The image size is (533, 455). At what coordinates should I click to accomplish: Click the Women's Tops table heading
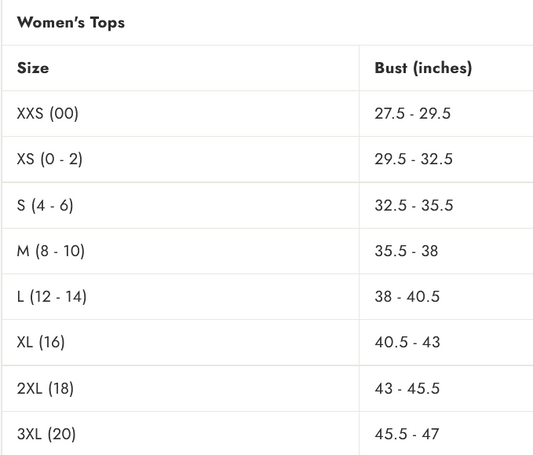click(x=71, y=23)
